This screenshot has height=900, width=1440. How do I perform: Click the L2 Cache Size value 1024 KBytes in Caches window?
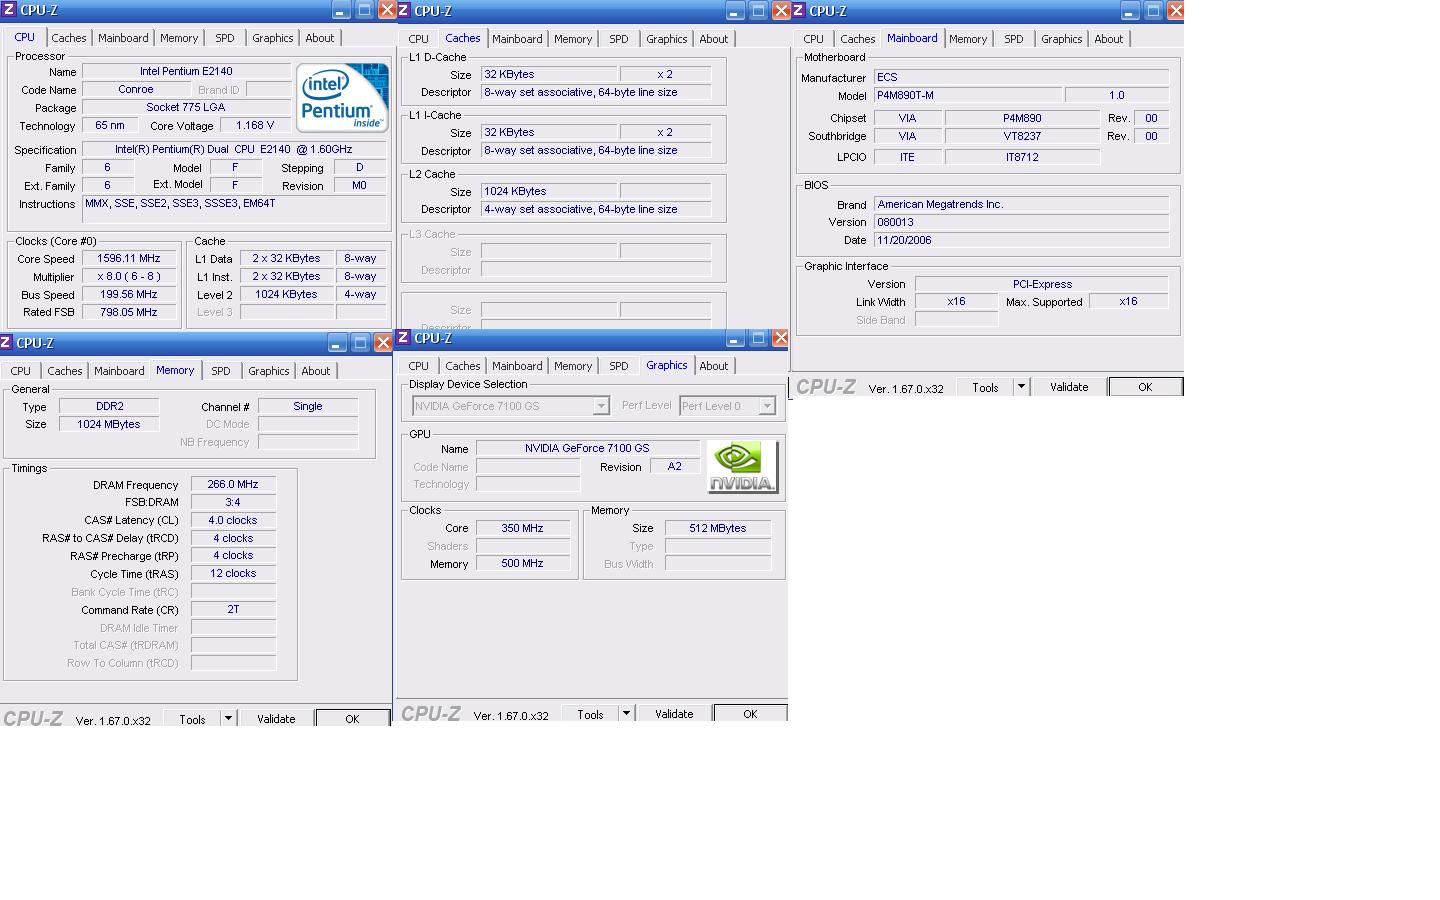click(x=548, y=191)
